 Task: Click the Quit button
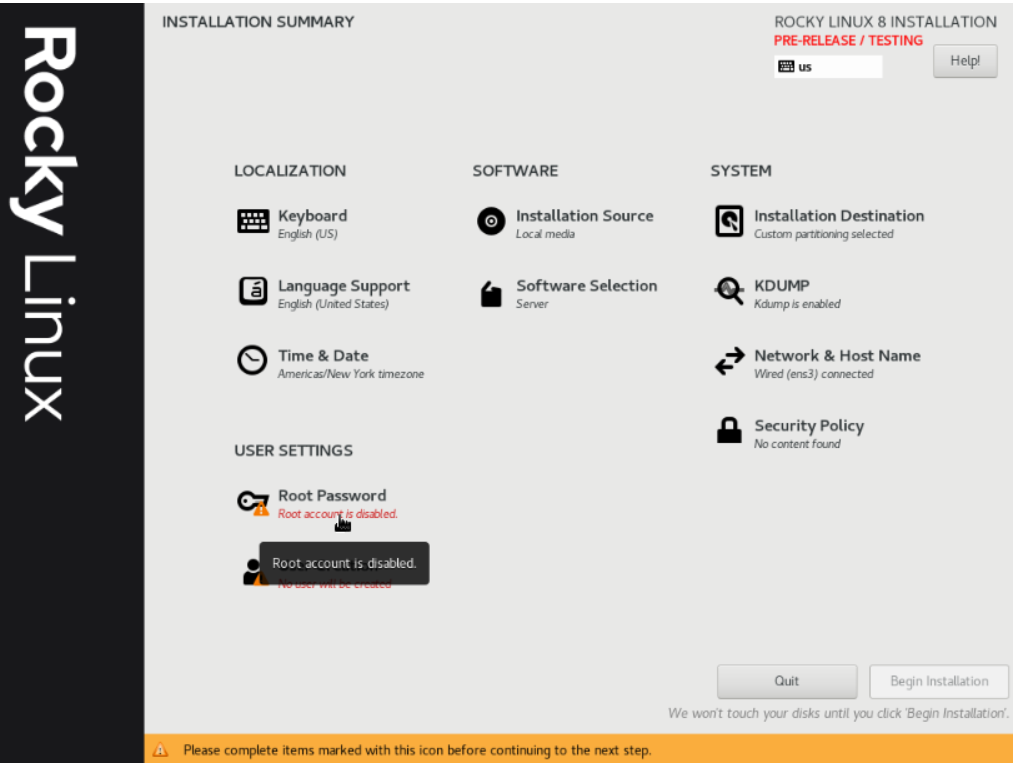787,681
